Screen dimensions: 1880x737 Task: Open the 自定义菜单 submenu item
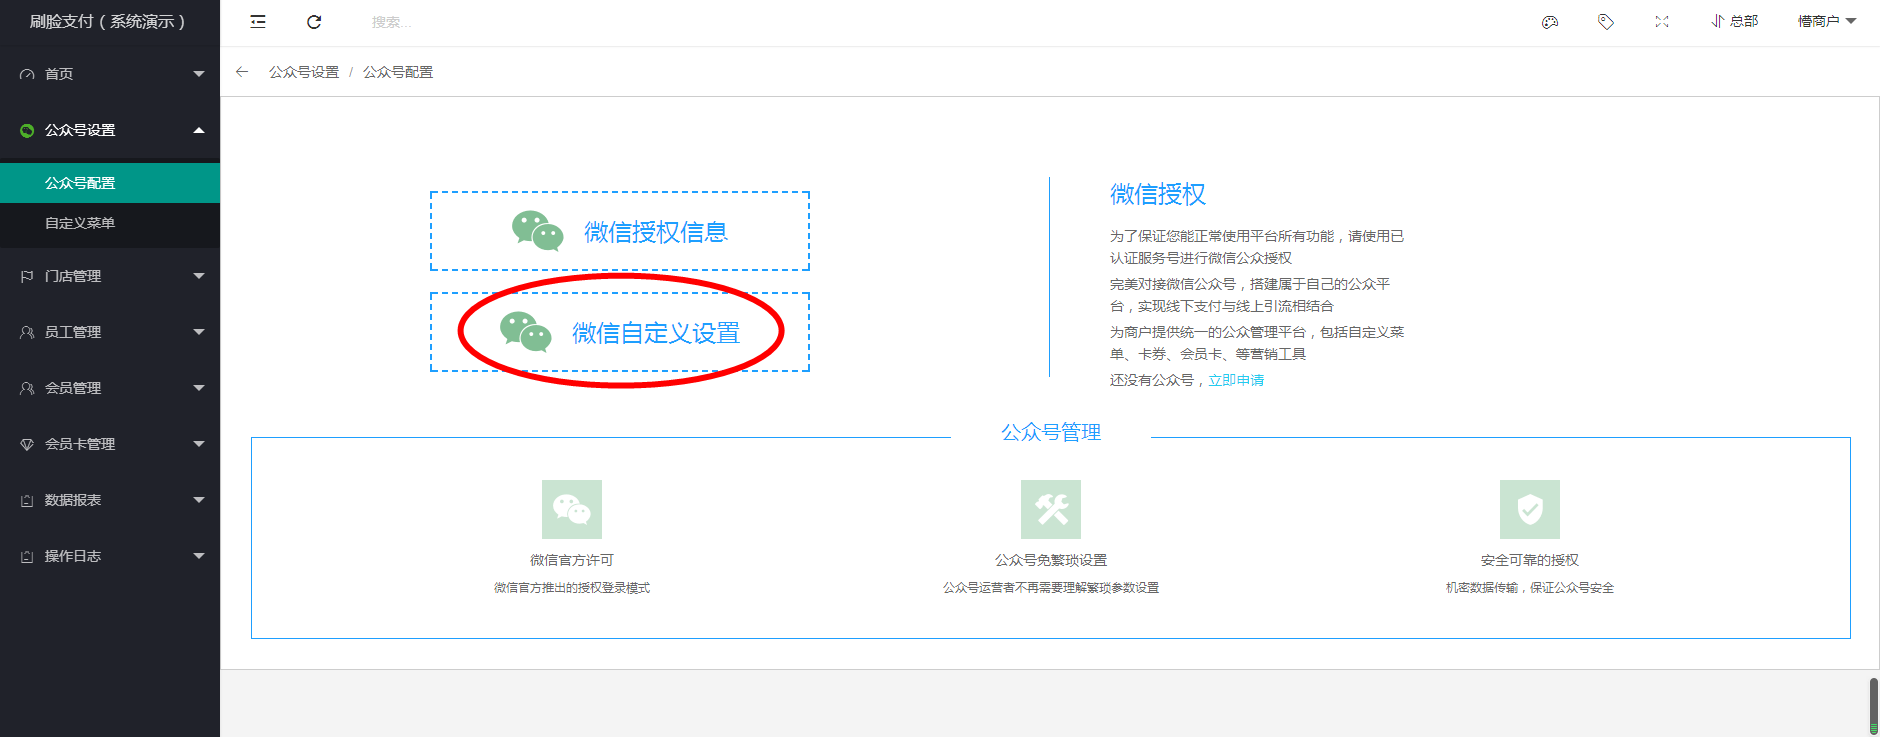pos(110,223)
